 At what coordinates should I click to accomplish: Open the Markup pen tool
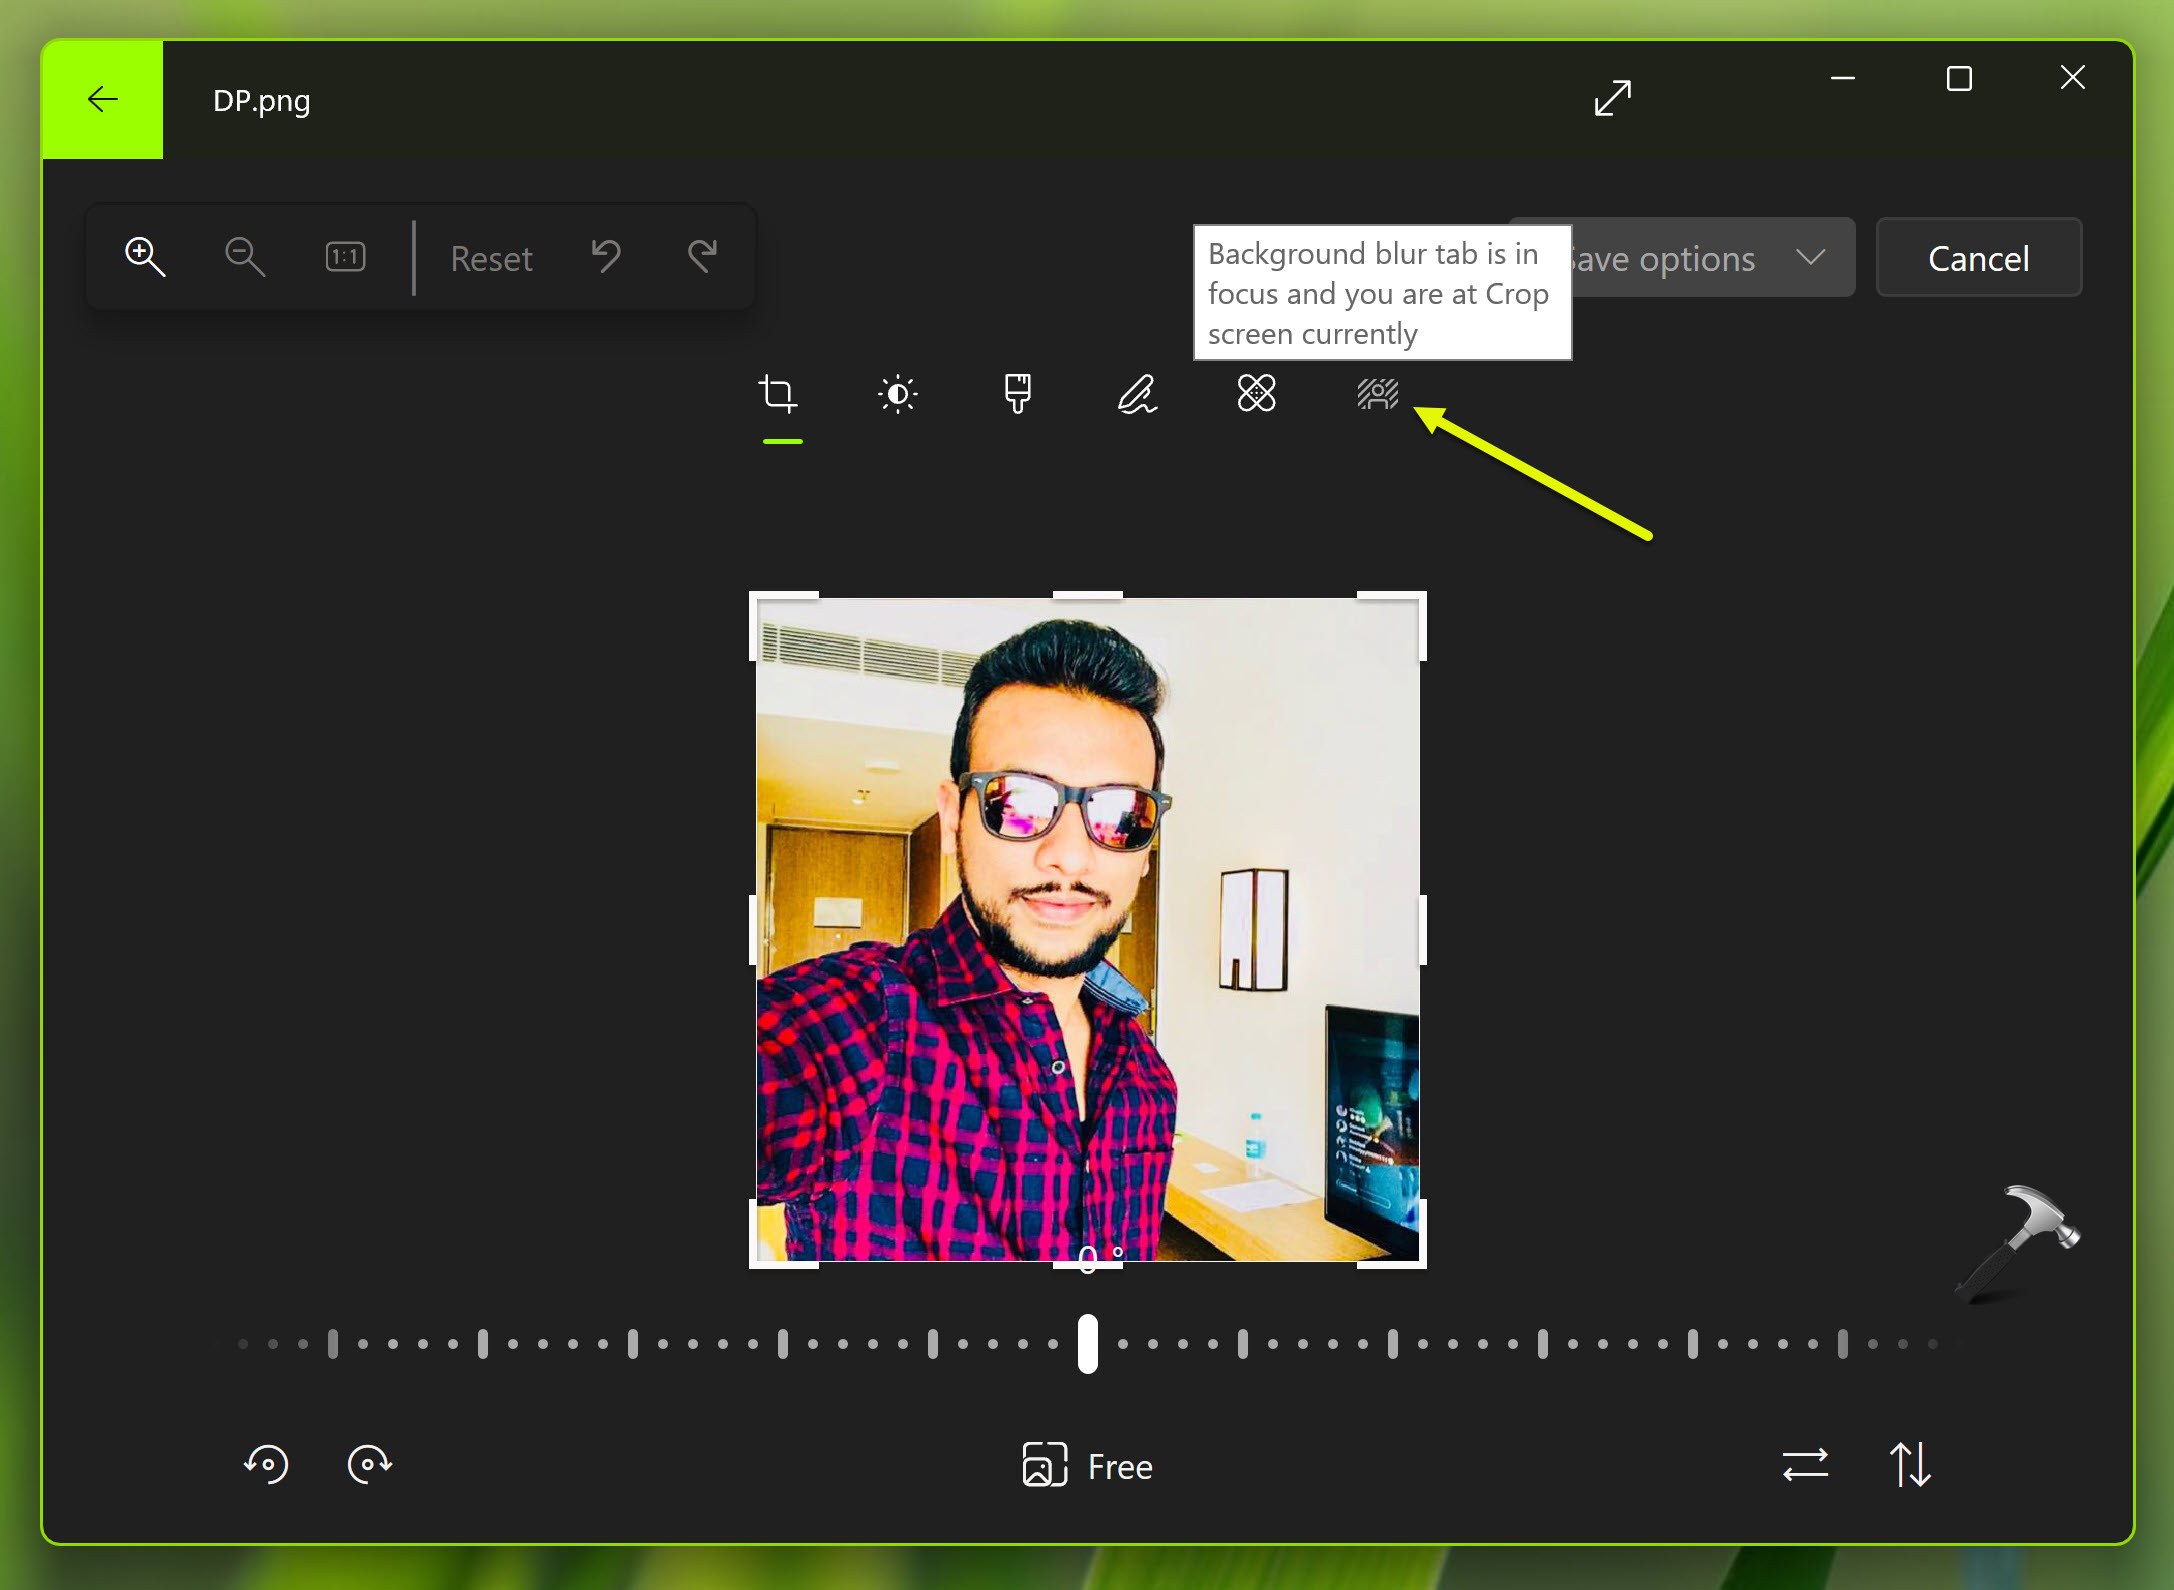click(1137, 394)
